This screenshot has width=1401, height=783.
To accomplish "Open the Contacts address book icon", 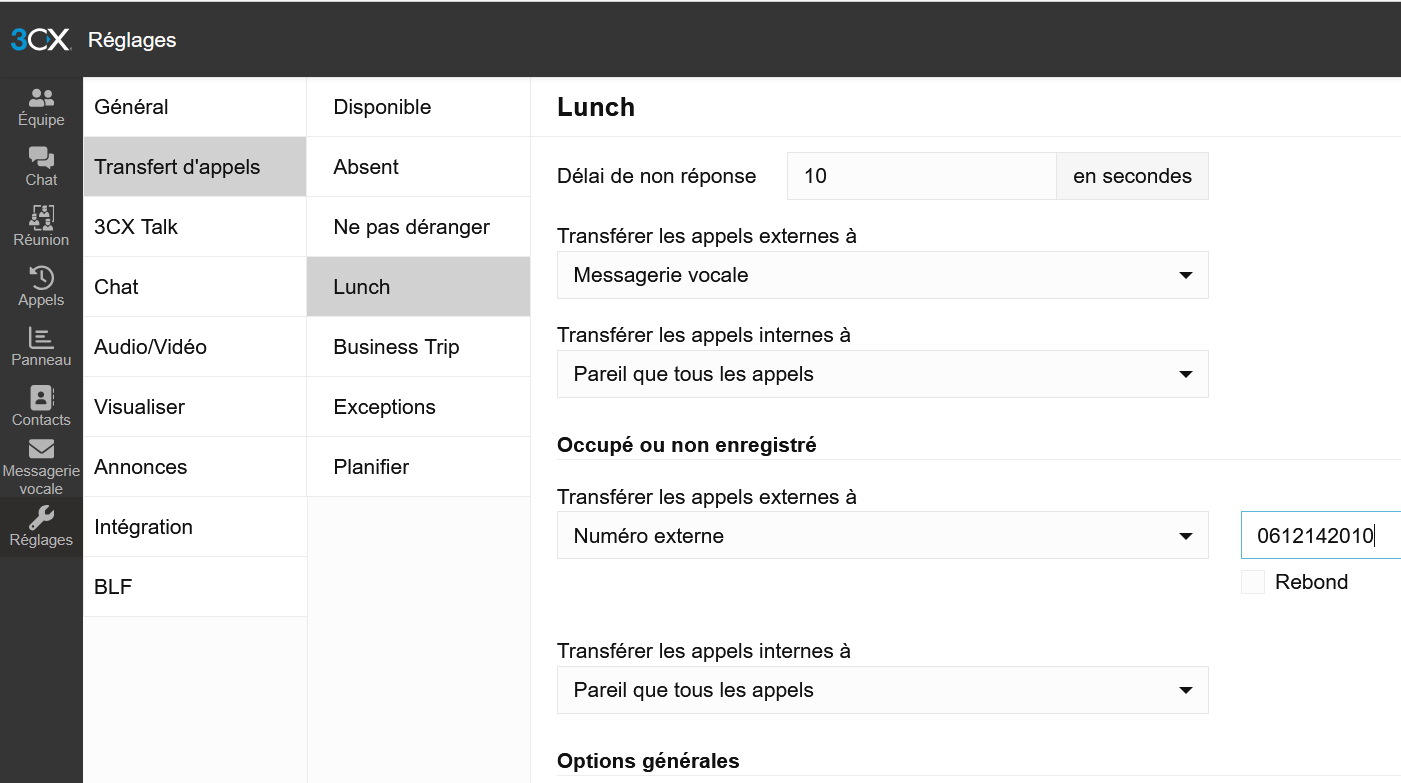I will tap(41, 399).
